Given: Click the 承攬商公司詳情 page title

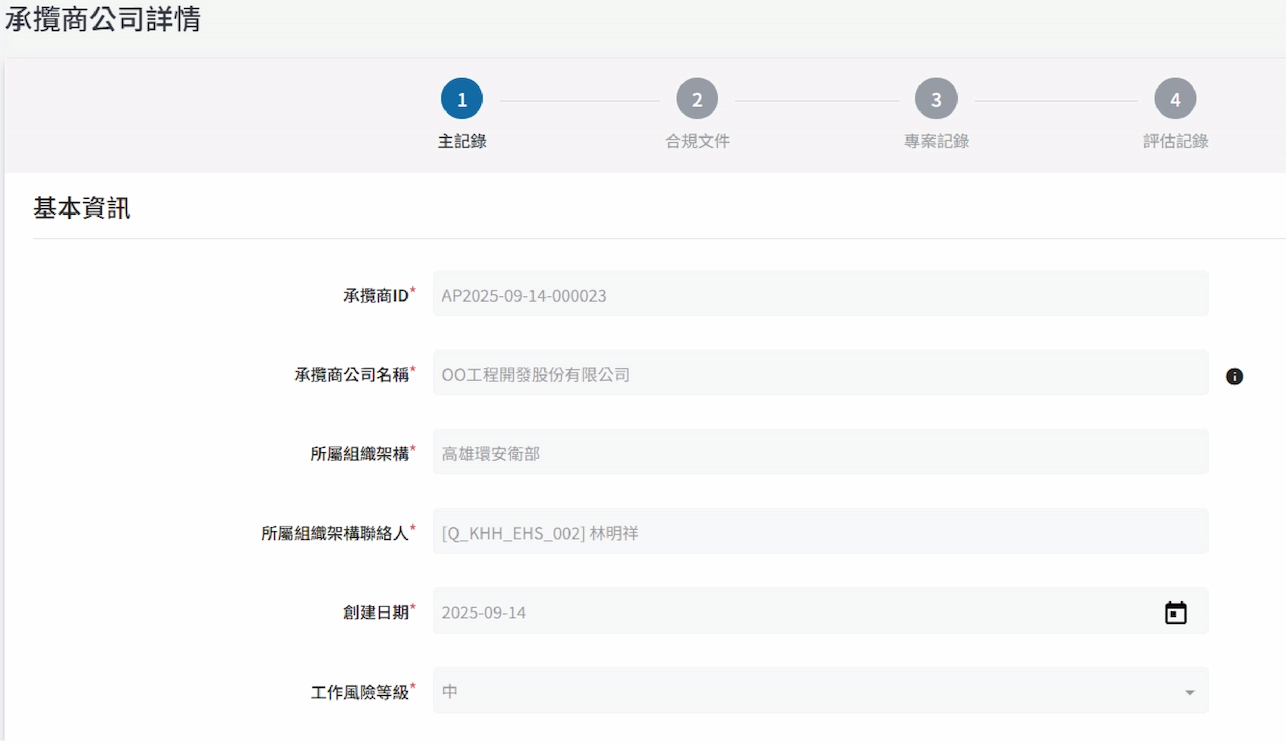Looking at the screenshot, I should [102, 18].
